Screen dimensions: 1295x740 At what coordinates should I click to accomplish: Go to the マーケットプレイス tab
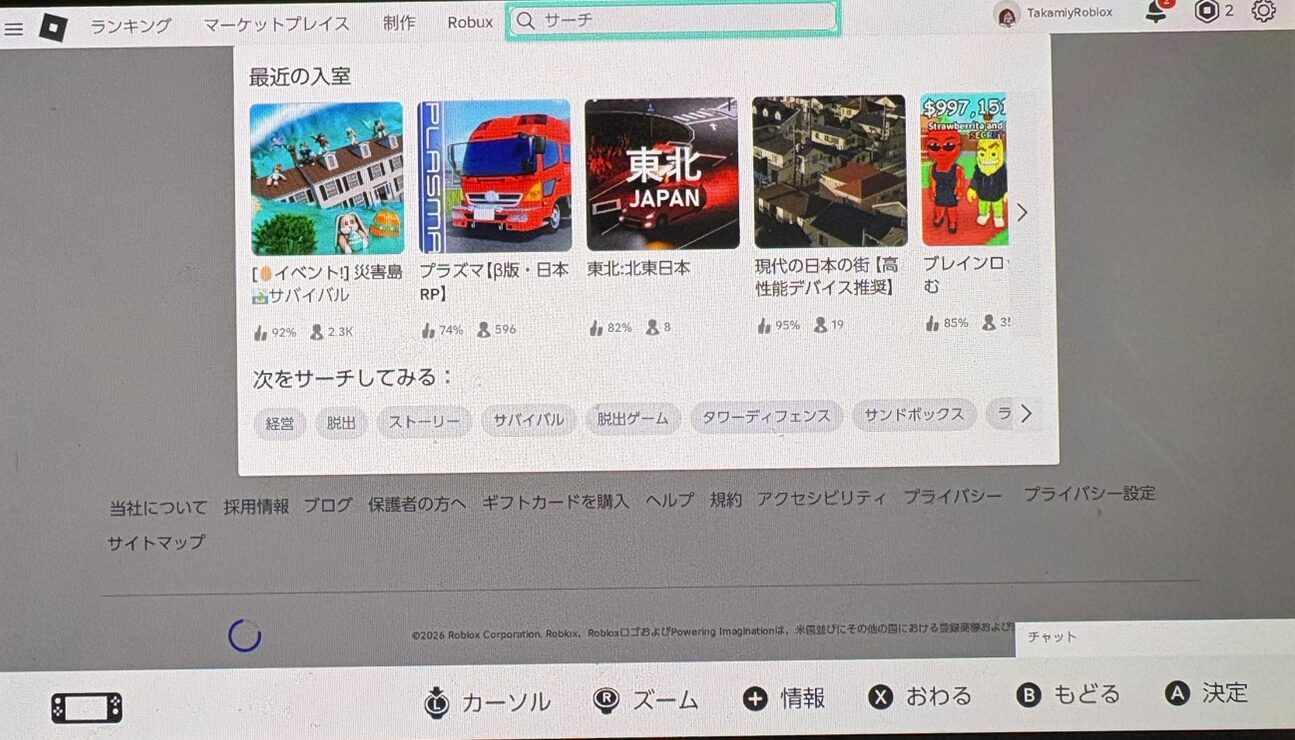[x=276, y=24]
